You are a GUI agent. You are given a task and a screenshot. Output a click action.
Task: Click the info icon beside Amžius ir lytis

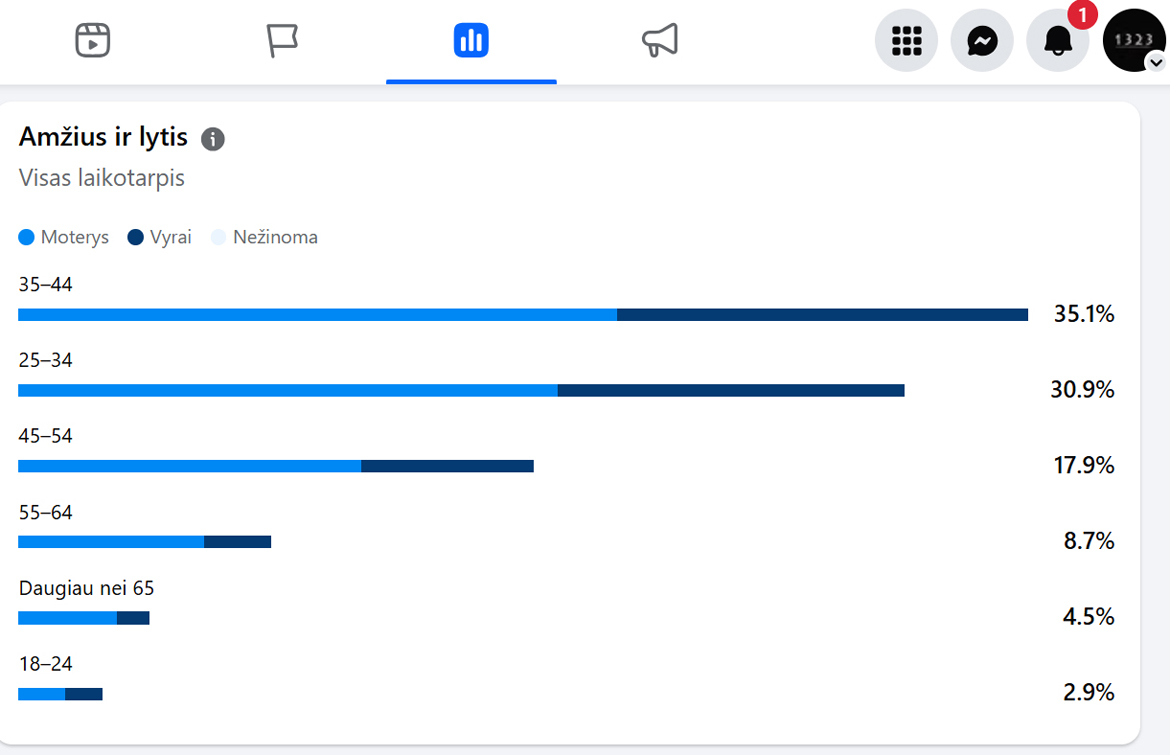(213, 139)
